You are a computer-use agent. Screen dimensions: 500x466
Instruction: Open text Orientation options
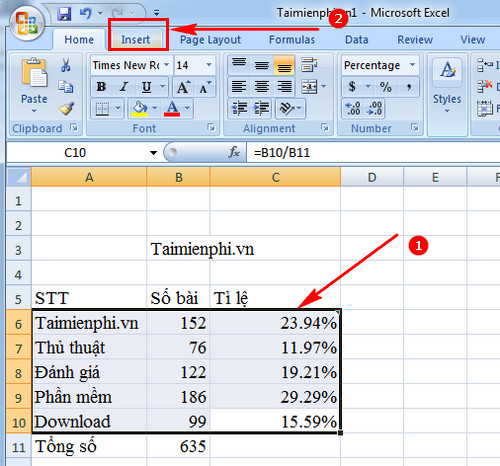(x=290, y=109)
